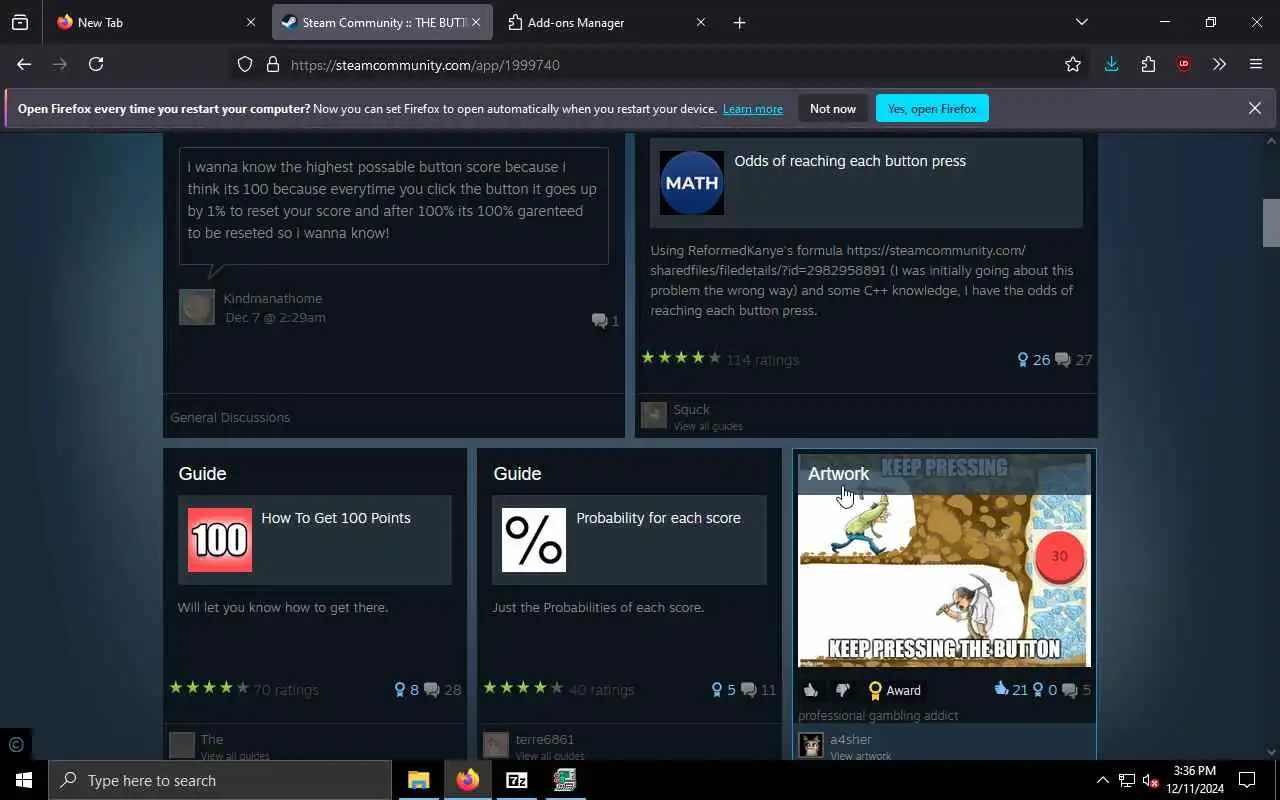Select Steam Community tab
This screenshot has height=800, width=1280.
[380, 22]
